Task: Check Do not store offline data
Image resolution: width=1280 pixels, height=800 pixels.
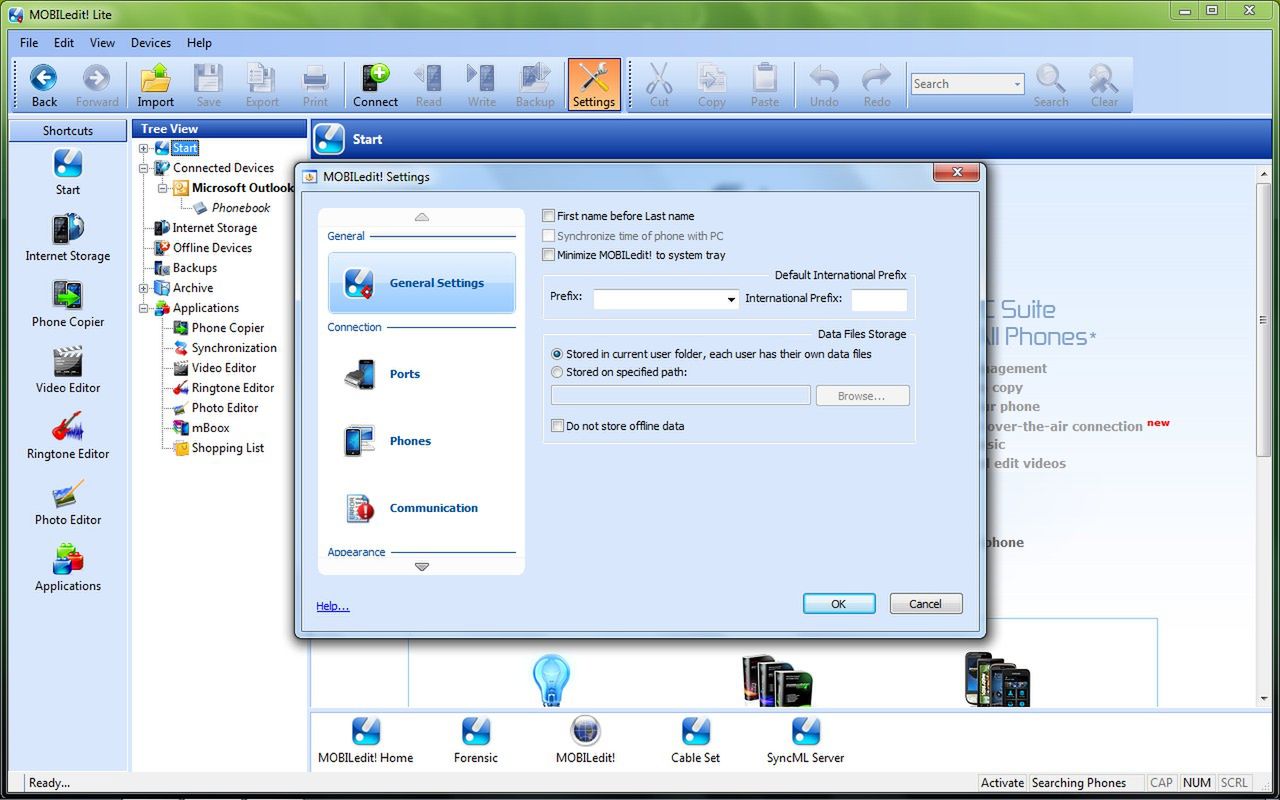Action: (557, 426)
